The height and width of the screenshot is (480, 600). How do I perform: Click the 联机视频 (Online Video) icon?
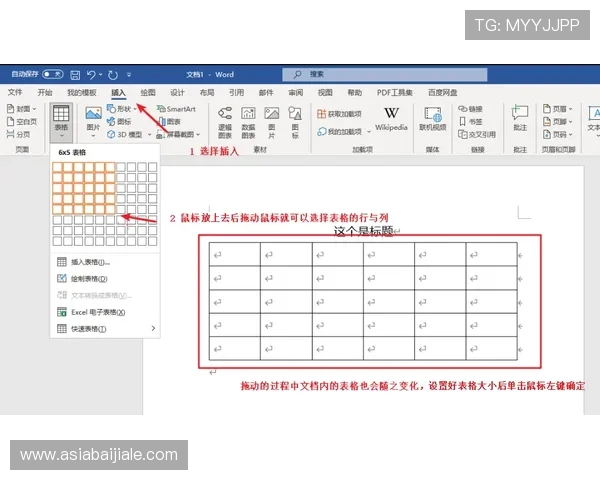pos(433,119)
